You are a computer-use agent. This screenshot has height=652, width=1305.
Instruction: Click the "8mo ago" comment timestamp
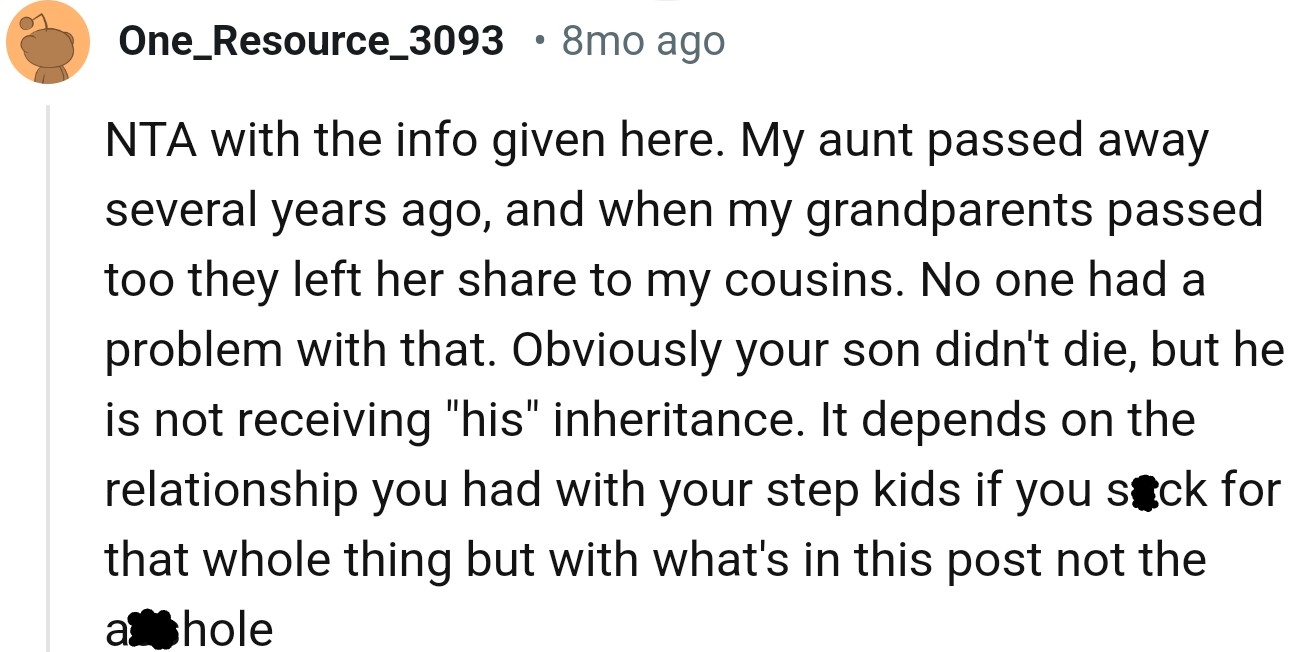tap(643, 41)
